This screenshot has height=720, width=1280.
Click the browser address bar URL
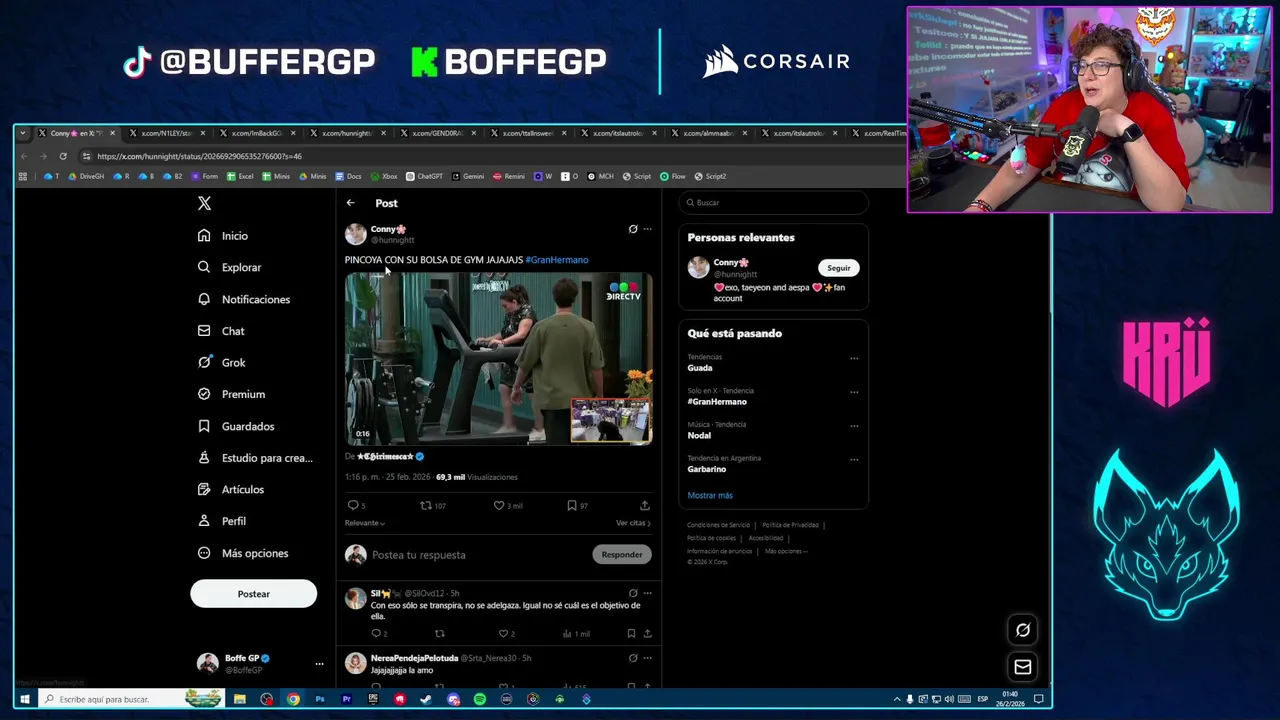[199, 156]
